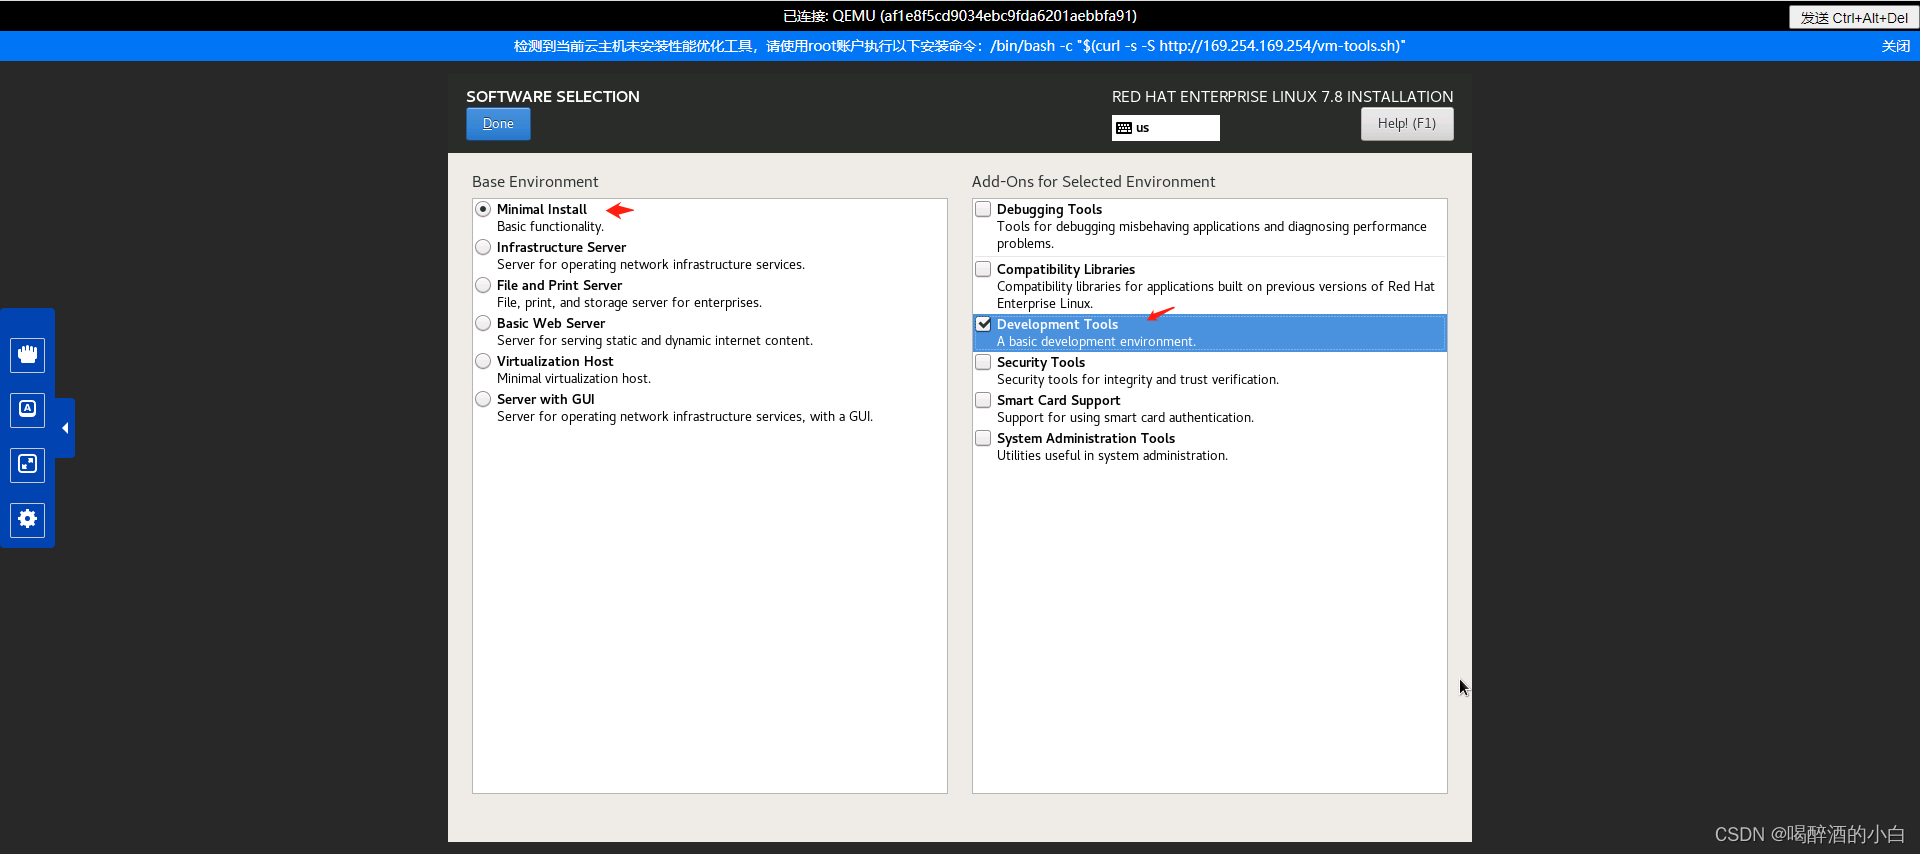Screen dimensions: 1920x854
Task: Click 'Server for operating network infrastructure services.' text
Action: pyautogui.click(x=651, y=265)
